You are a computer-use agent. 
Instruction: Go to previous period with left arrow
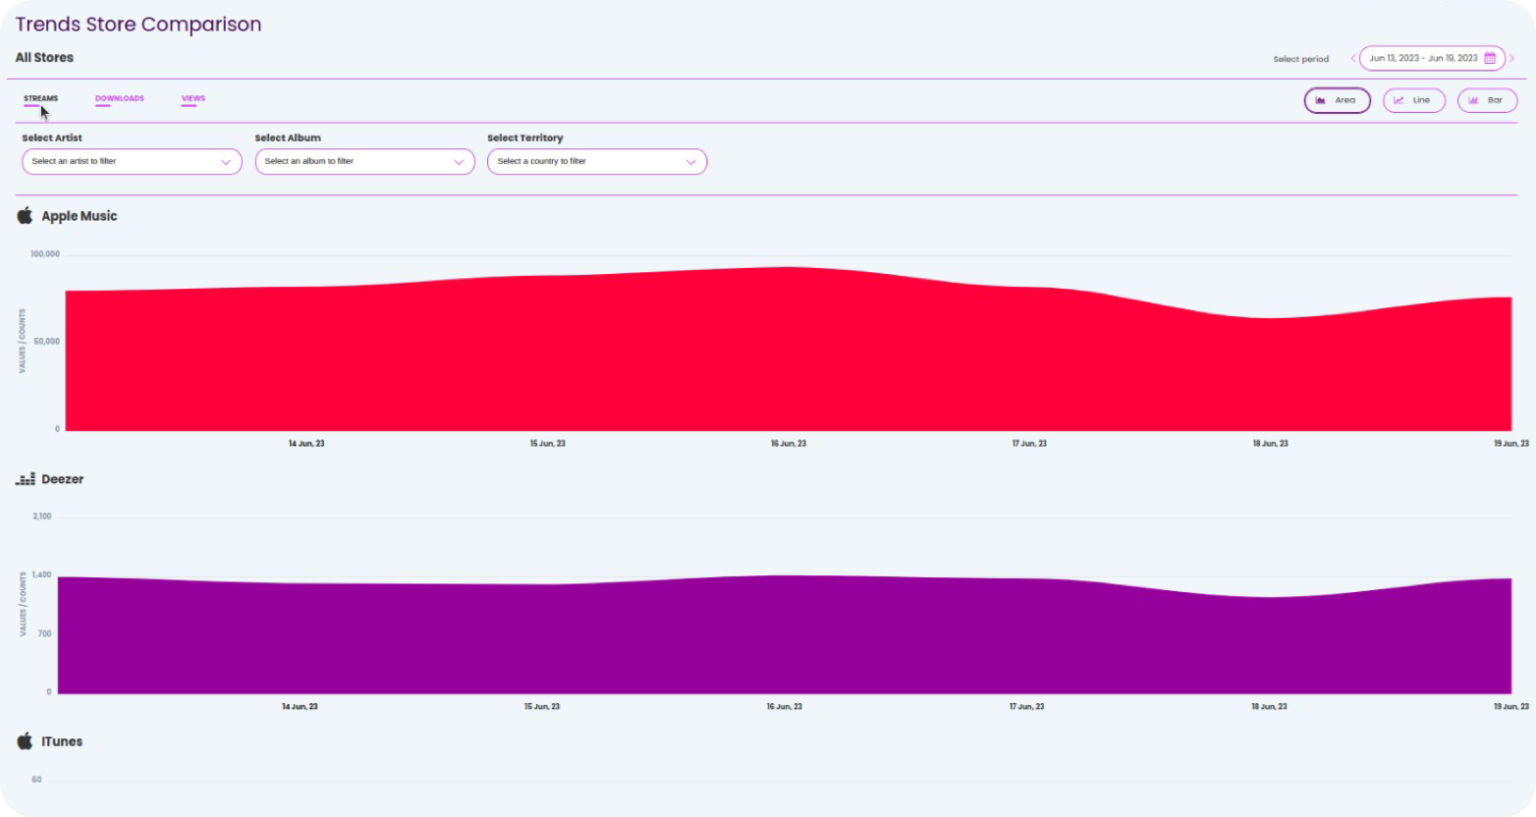(1353, 58)
